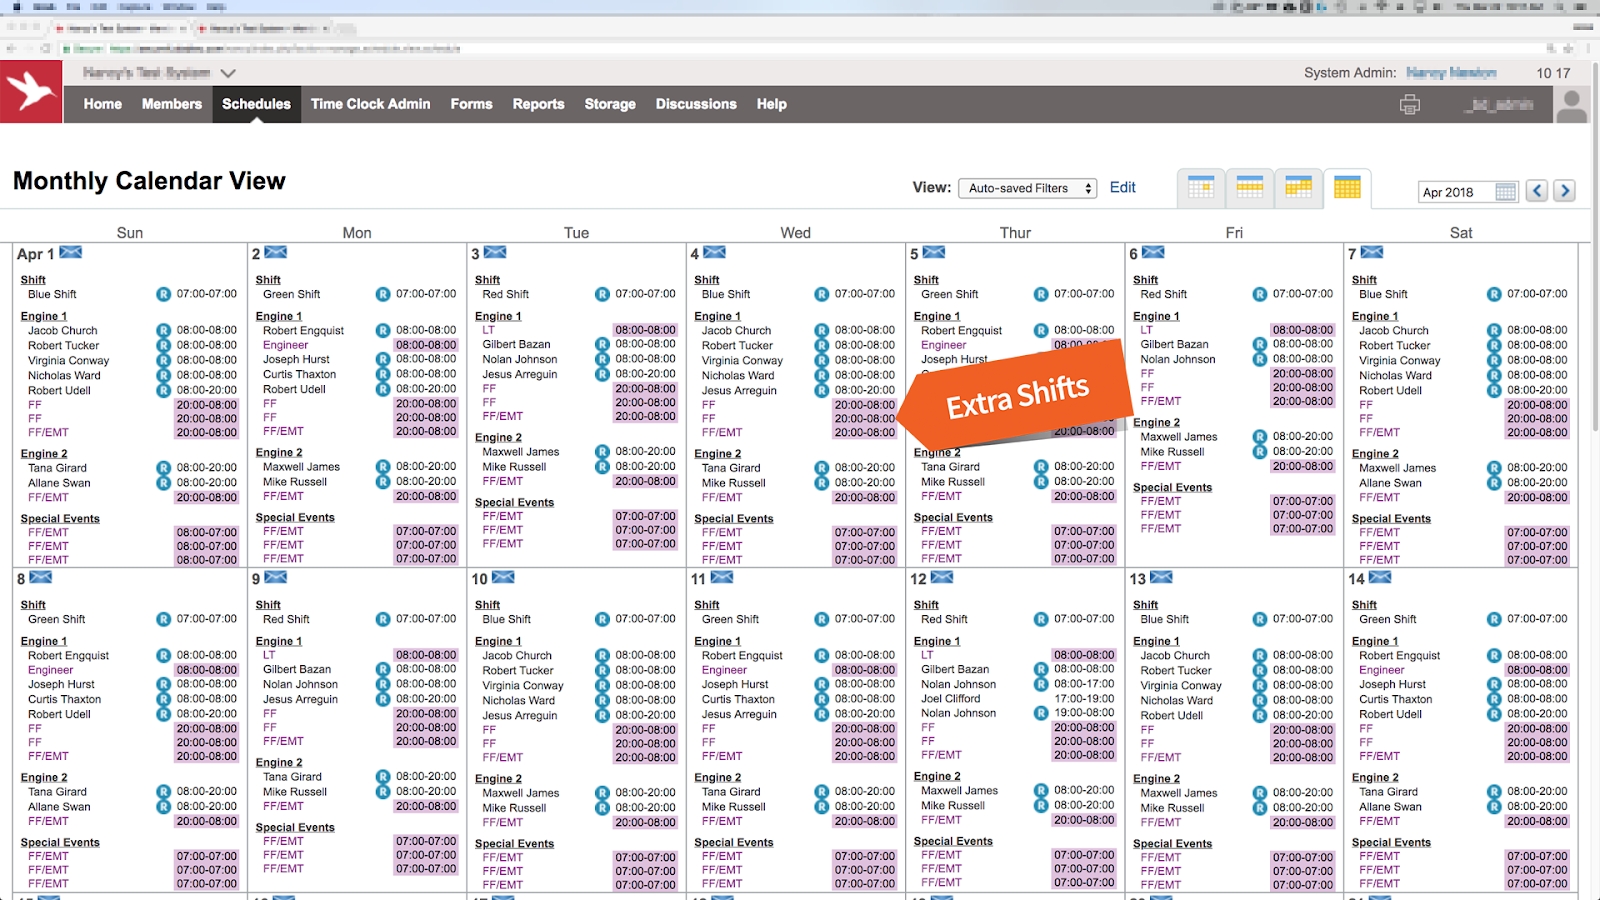The height and width of the screenshot is (900, 1600).
Task: Click the R icon for Blue Shift Apr 1
Action: [x=164, y=295]
